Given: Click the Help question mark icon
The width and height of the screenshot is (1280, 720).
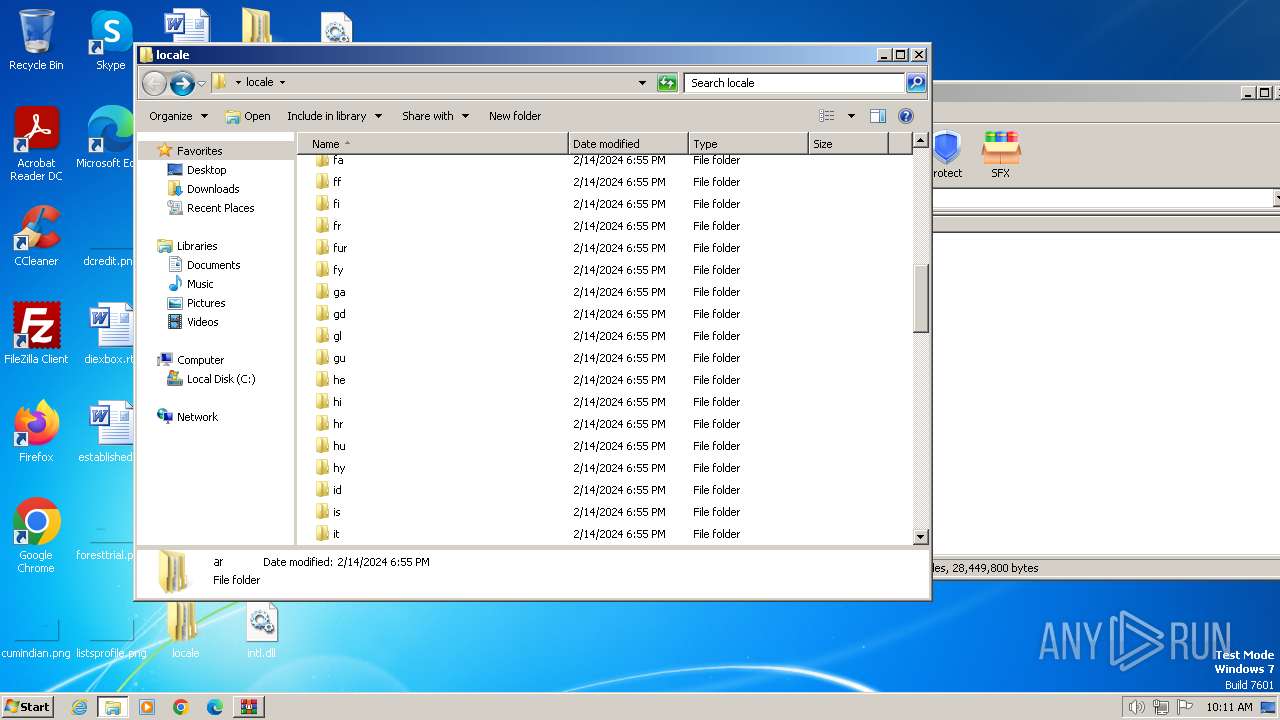Looking at the screenshot, I should coord(906,116).
